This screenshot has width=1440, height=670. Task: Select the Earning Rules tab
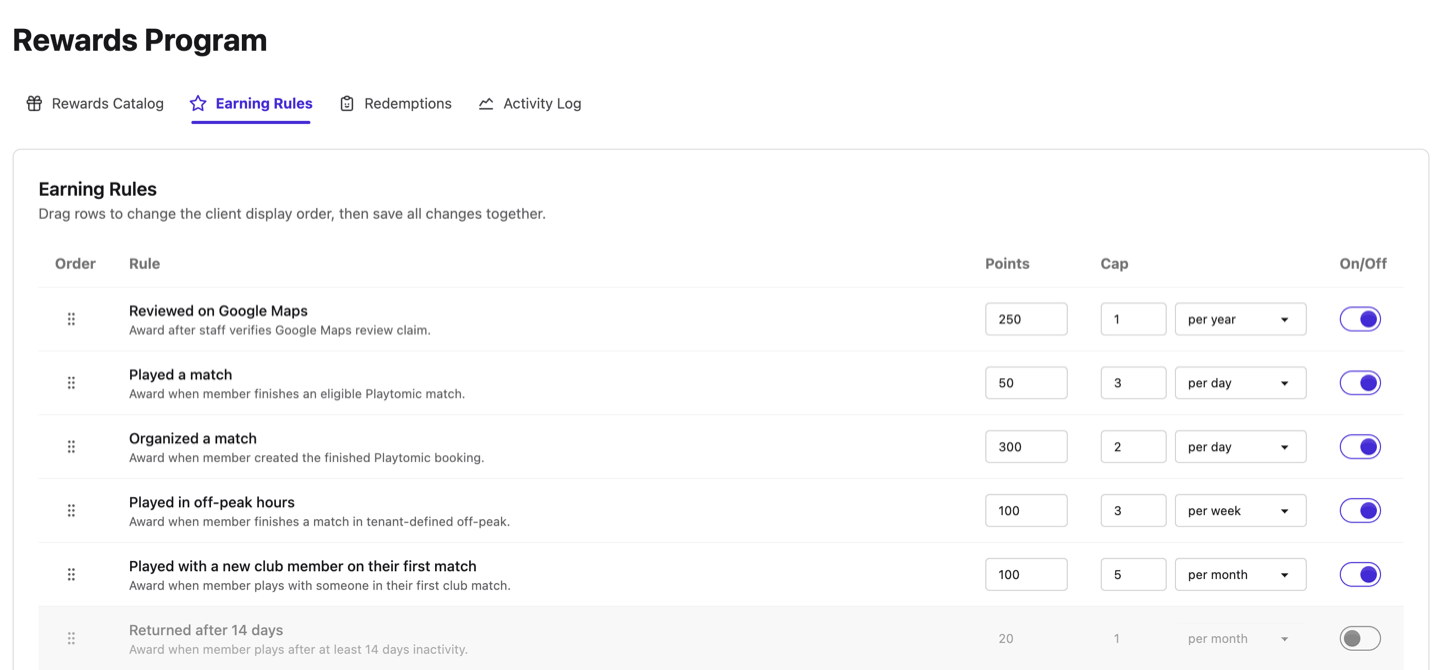pyautogui.click(x=251, y=103)
